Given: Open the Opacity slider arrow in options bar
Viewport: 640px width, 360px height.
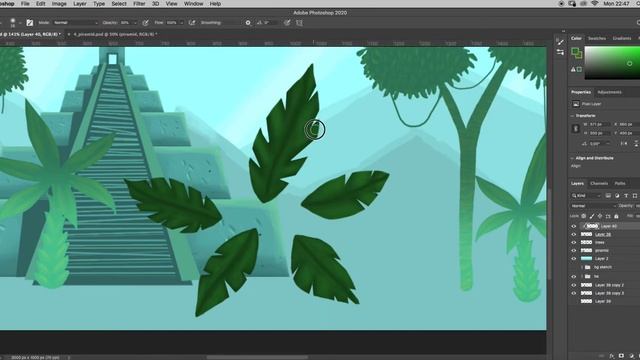Looking at the screenshot, I should 135,23.
